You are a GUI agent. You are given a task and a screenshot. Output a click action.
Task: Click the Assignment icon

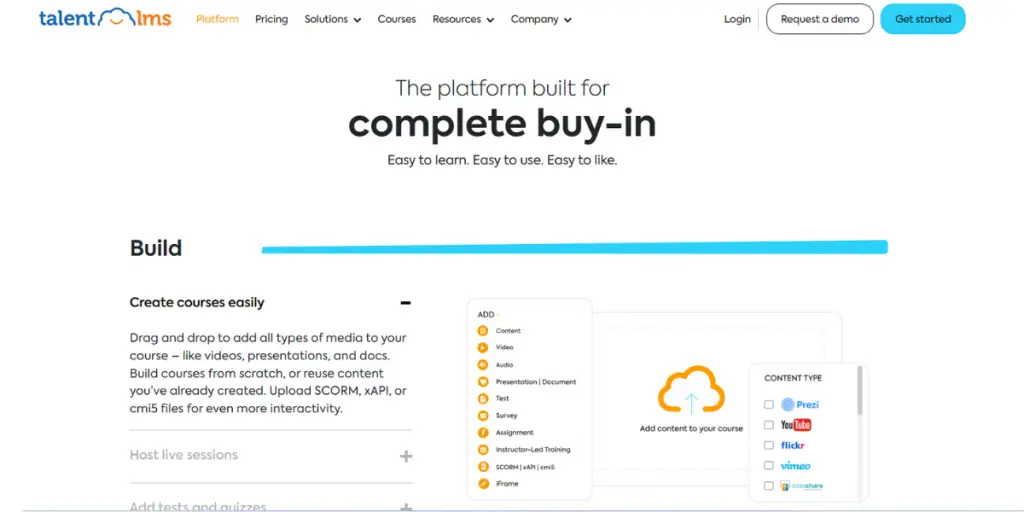[x=482, y=432]
